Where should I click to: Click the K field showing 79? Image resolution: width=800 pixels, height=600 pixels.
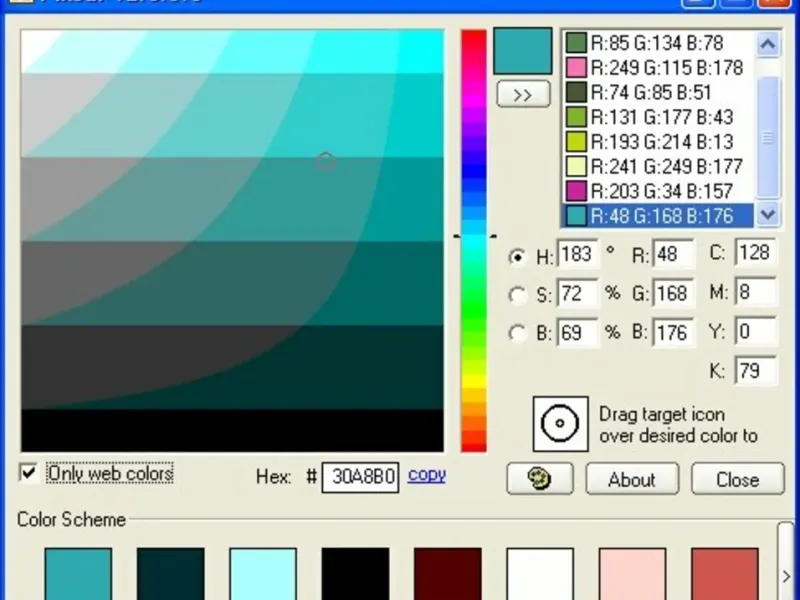click(756, 370)
